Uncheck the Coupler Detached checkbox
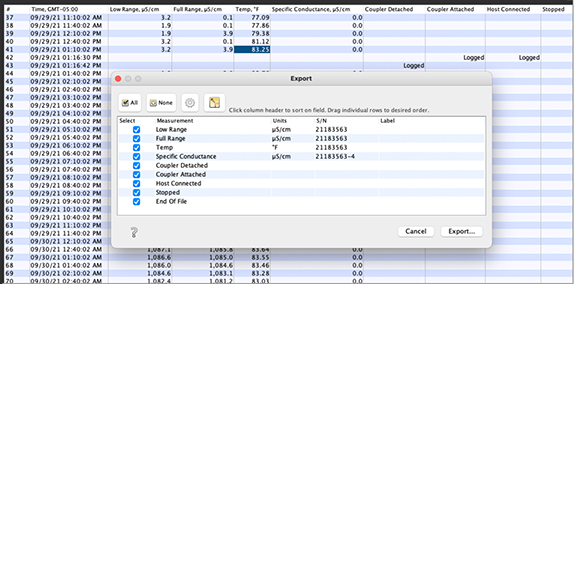575x575 pixels. point(136,166)
